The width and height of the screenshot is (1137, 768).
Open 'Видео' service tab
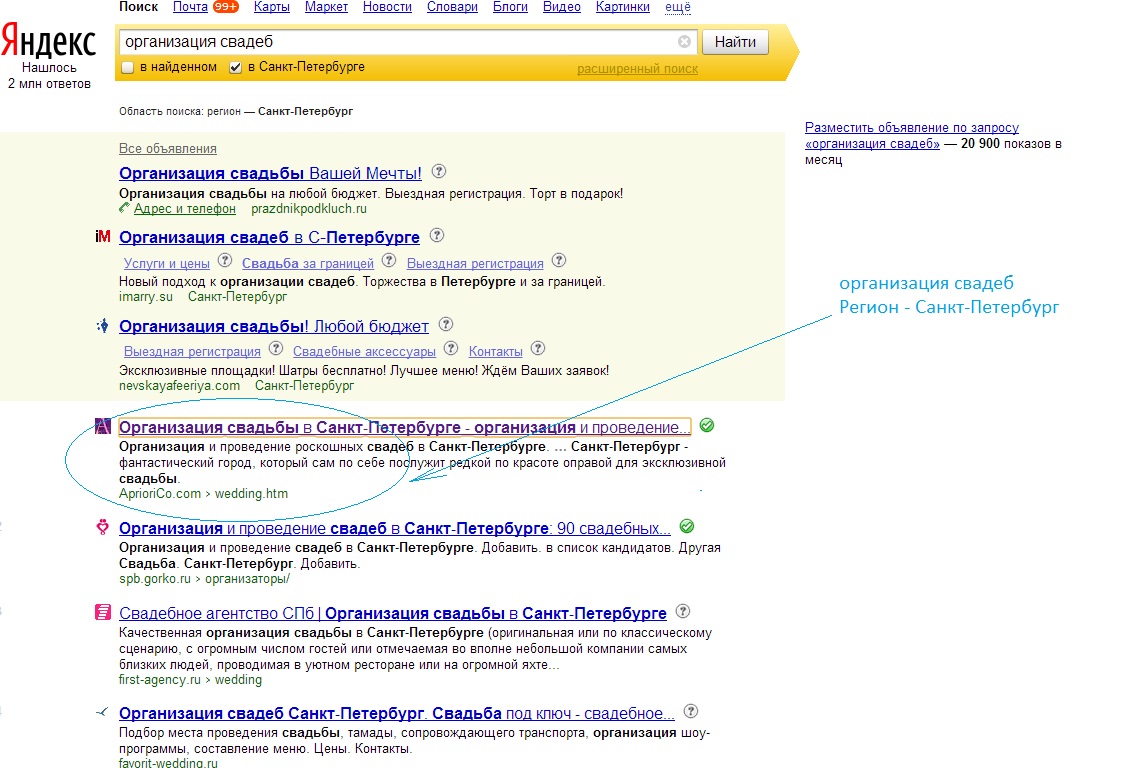point(562,7)
